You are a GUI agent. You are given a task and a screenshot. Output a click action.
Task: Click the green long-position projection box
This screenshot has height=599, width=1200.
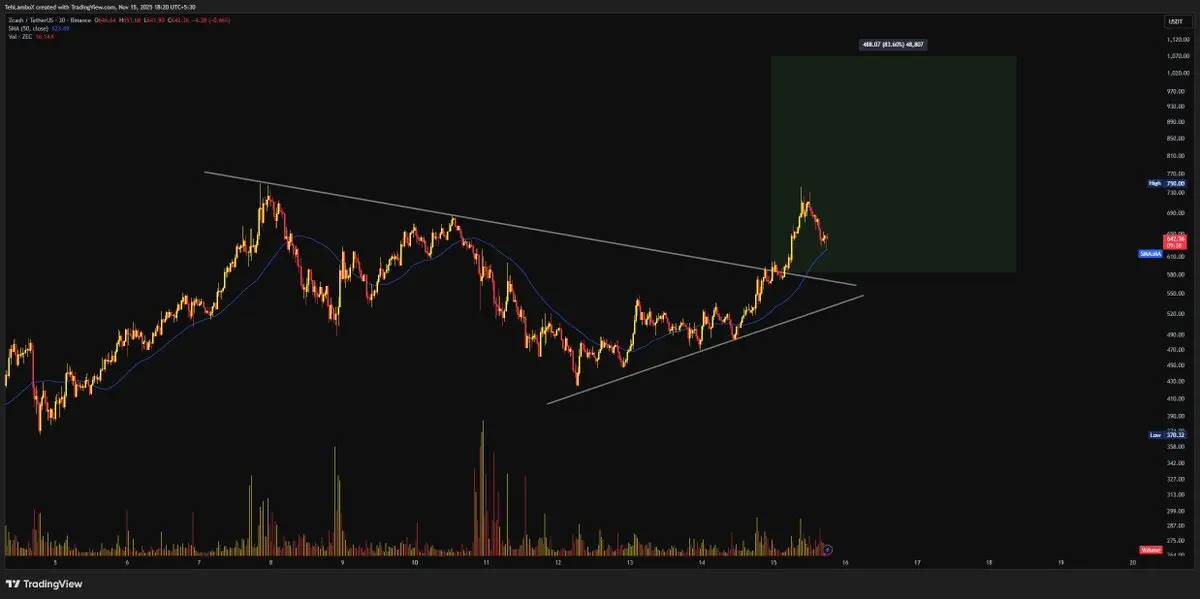(x=893, y=164)
